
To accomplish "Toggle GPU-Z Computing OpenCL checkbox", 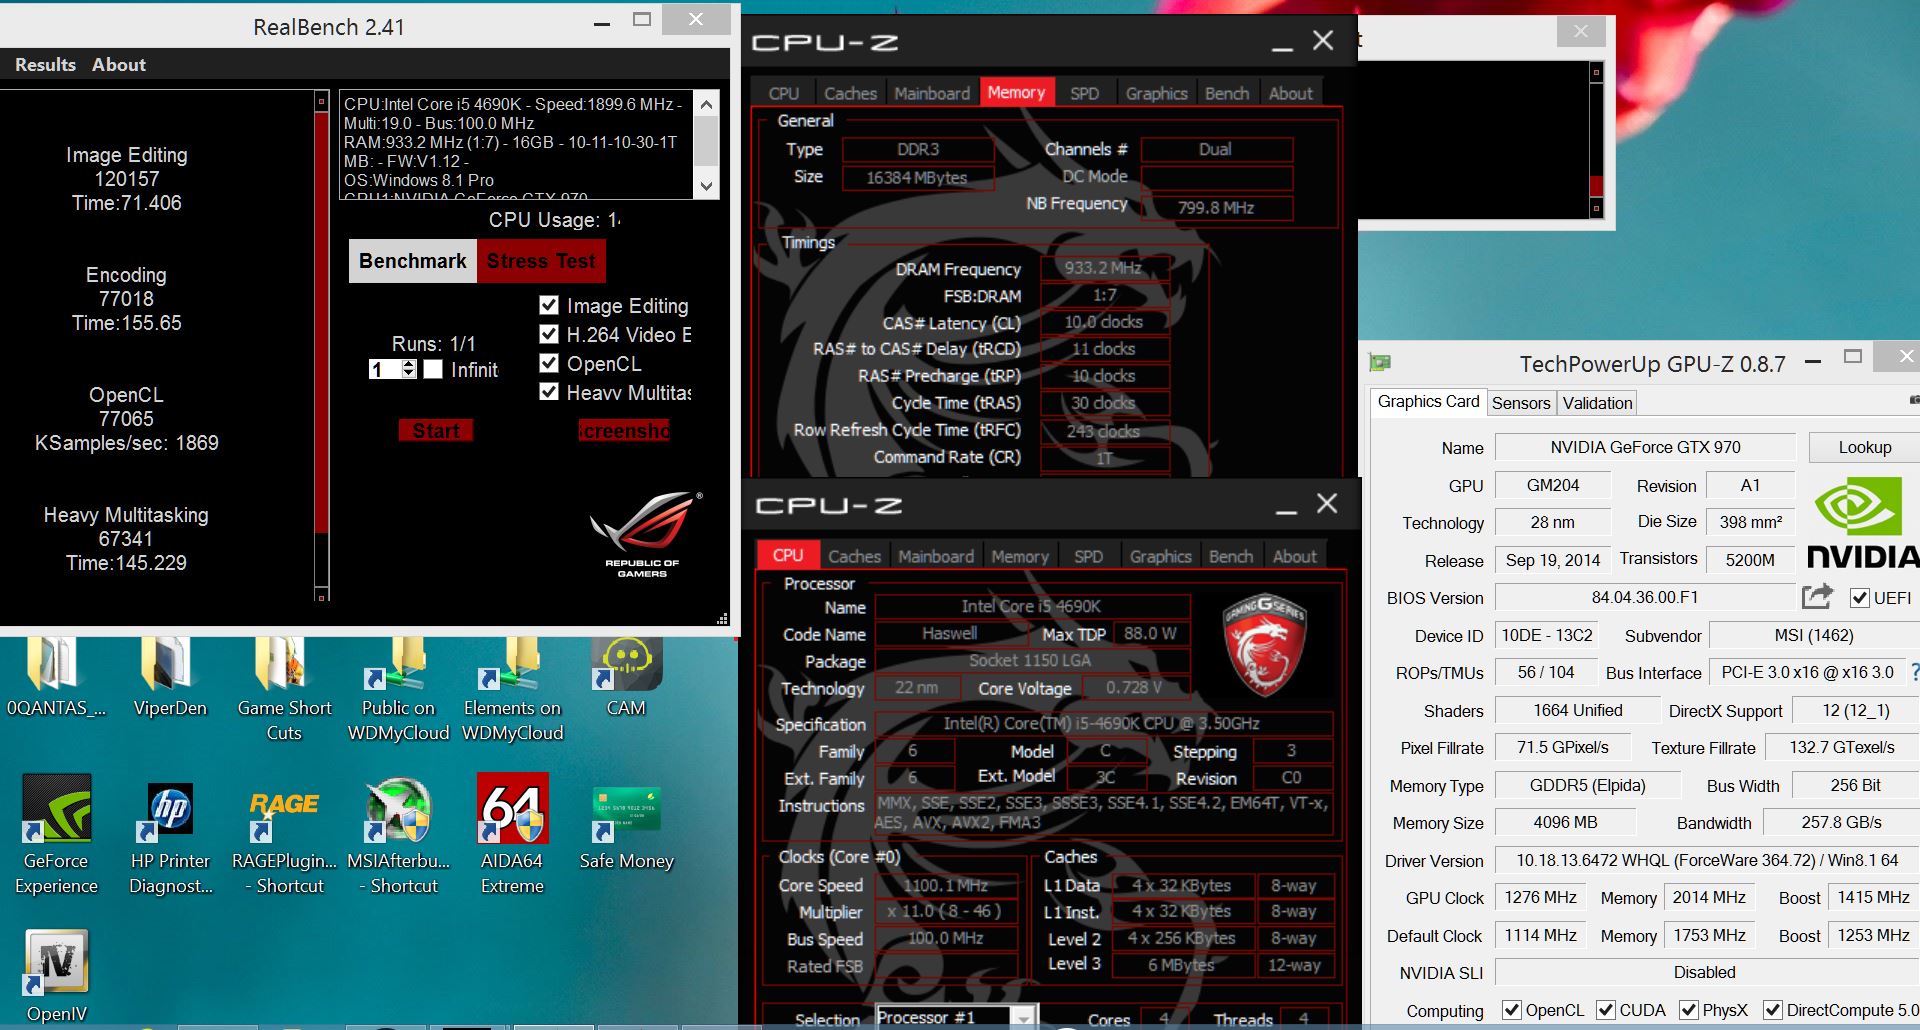I will pyautogui.click(x=1512, y=1010).
